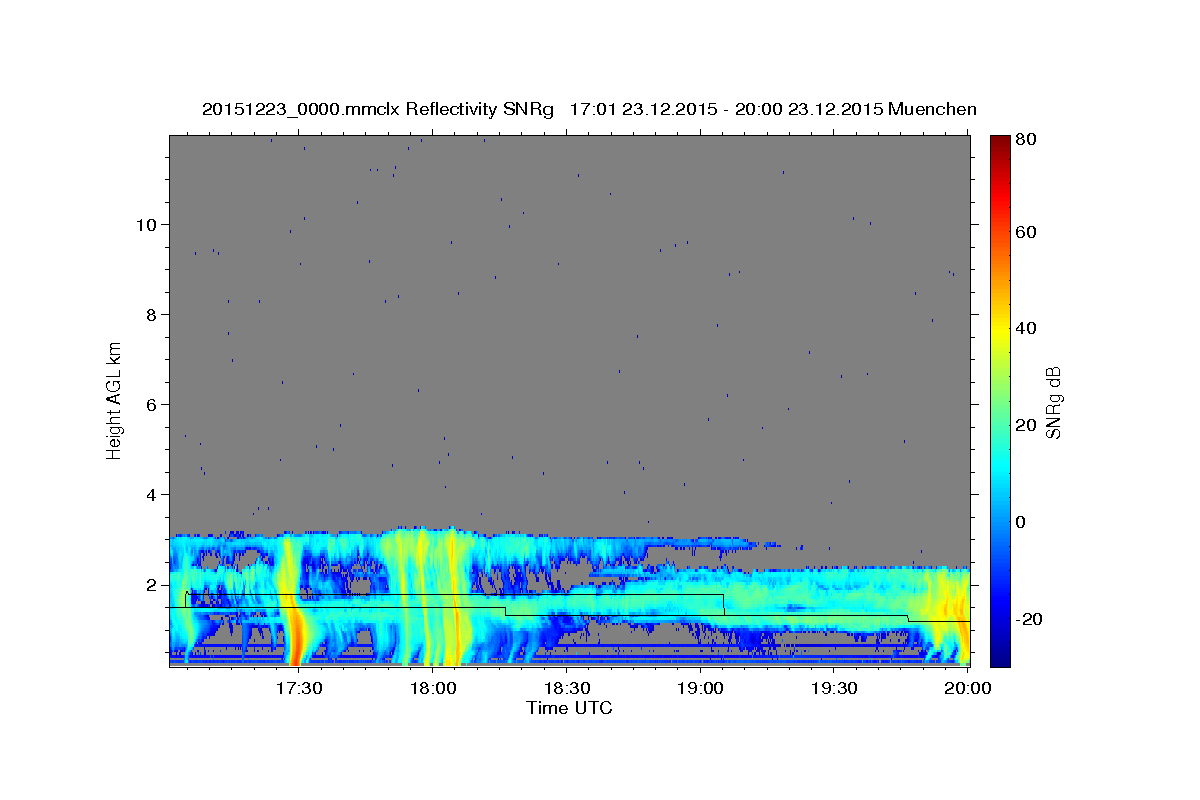
Task: Click the height axis label 6
Action: click(x=151, y=405)
